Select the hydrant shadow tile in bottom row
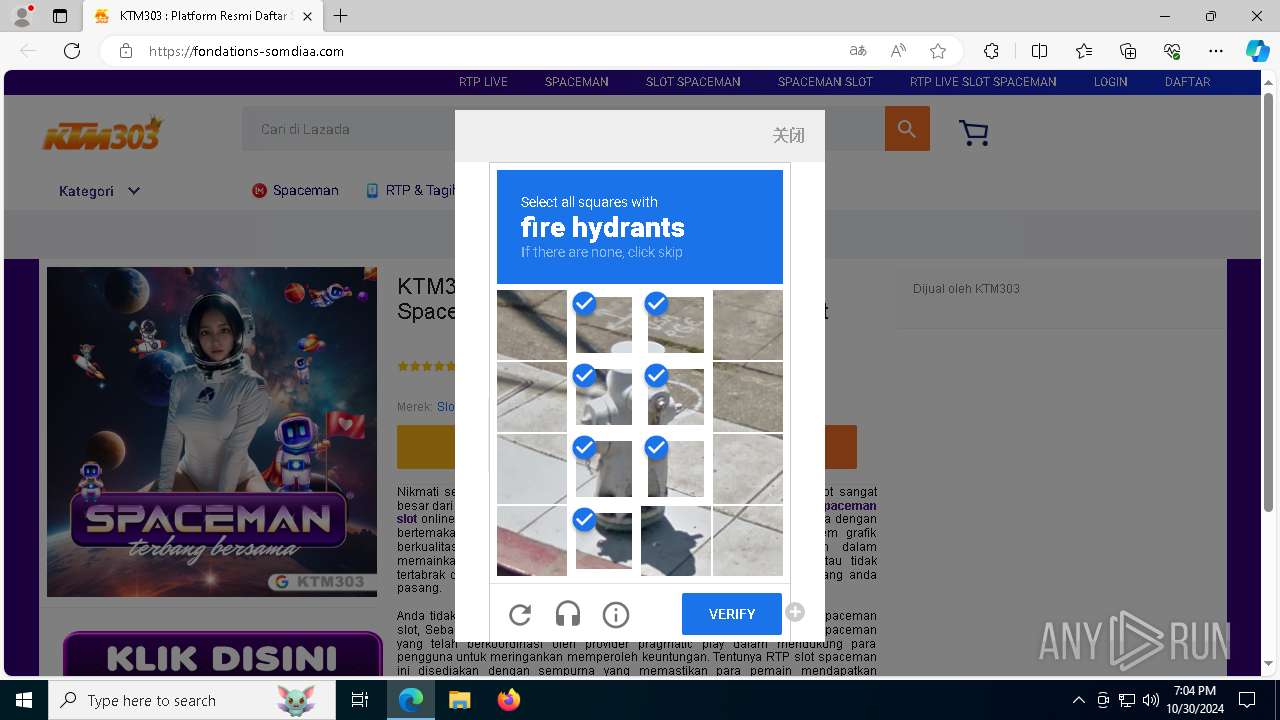The width and height of the screenshot is (1280, 720). tap(676, 541)
